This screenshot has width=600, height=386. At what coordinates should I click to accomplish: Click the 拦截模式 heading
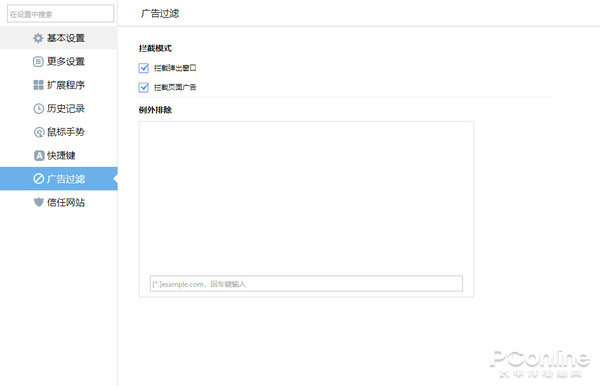pyautogui.click(x=155, y=49)
